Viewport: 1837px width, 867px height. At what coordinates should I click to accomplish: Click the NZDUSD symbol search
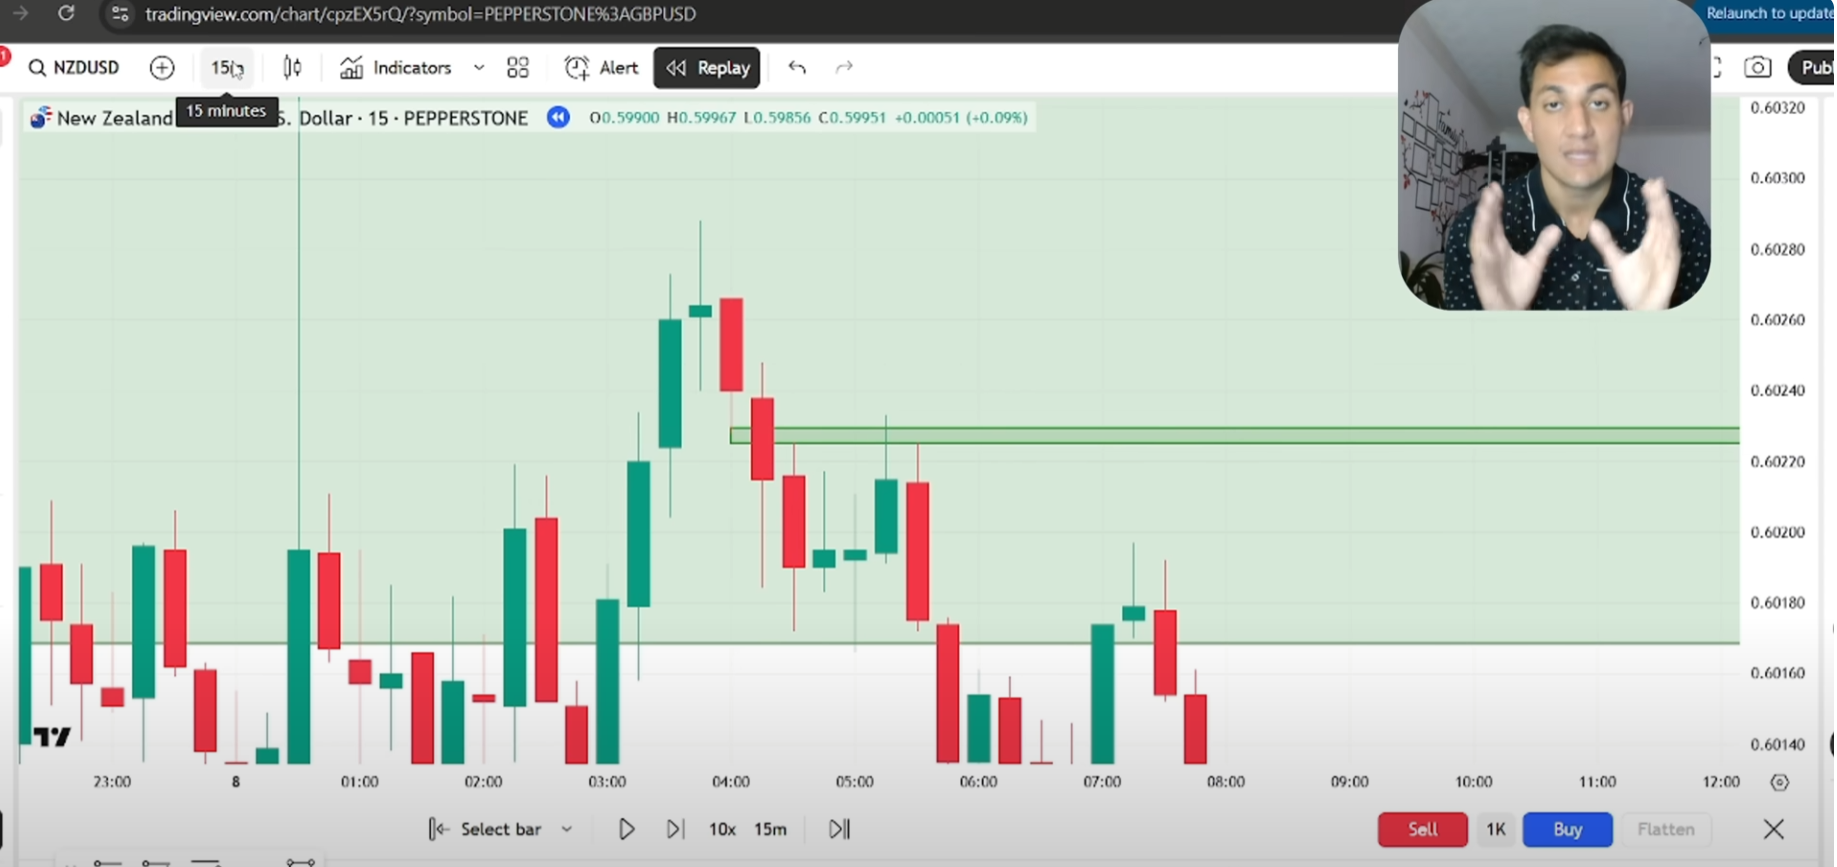(75, 68)
